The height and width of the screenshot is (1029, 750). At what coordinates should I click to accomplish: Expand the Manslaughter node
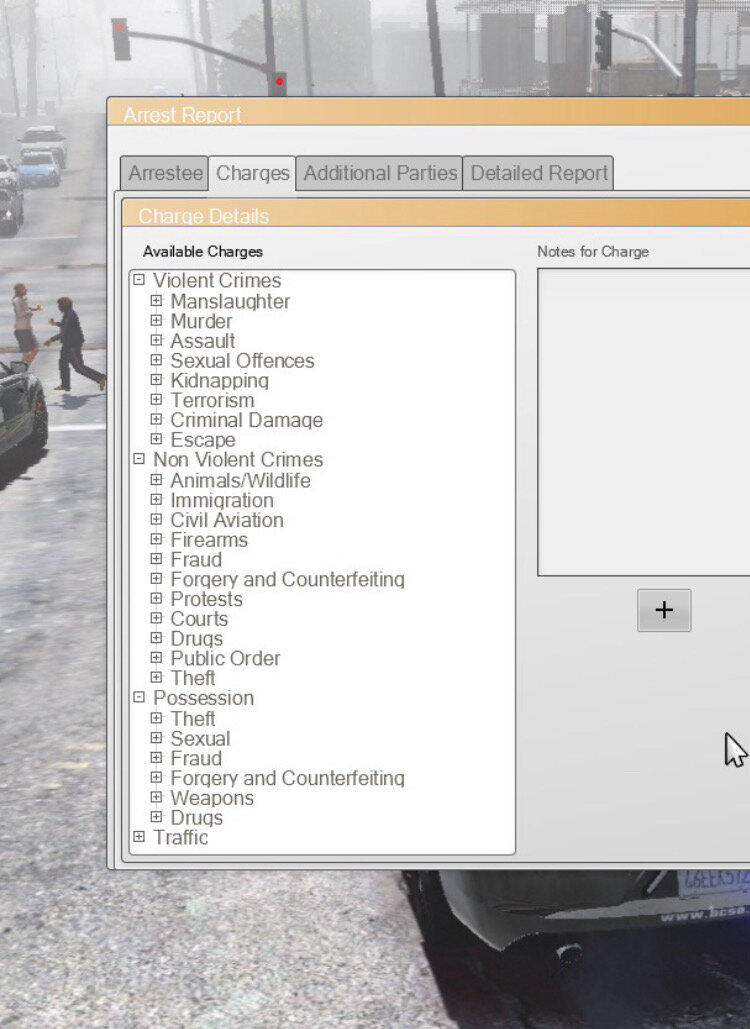tap(156, 301)
